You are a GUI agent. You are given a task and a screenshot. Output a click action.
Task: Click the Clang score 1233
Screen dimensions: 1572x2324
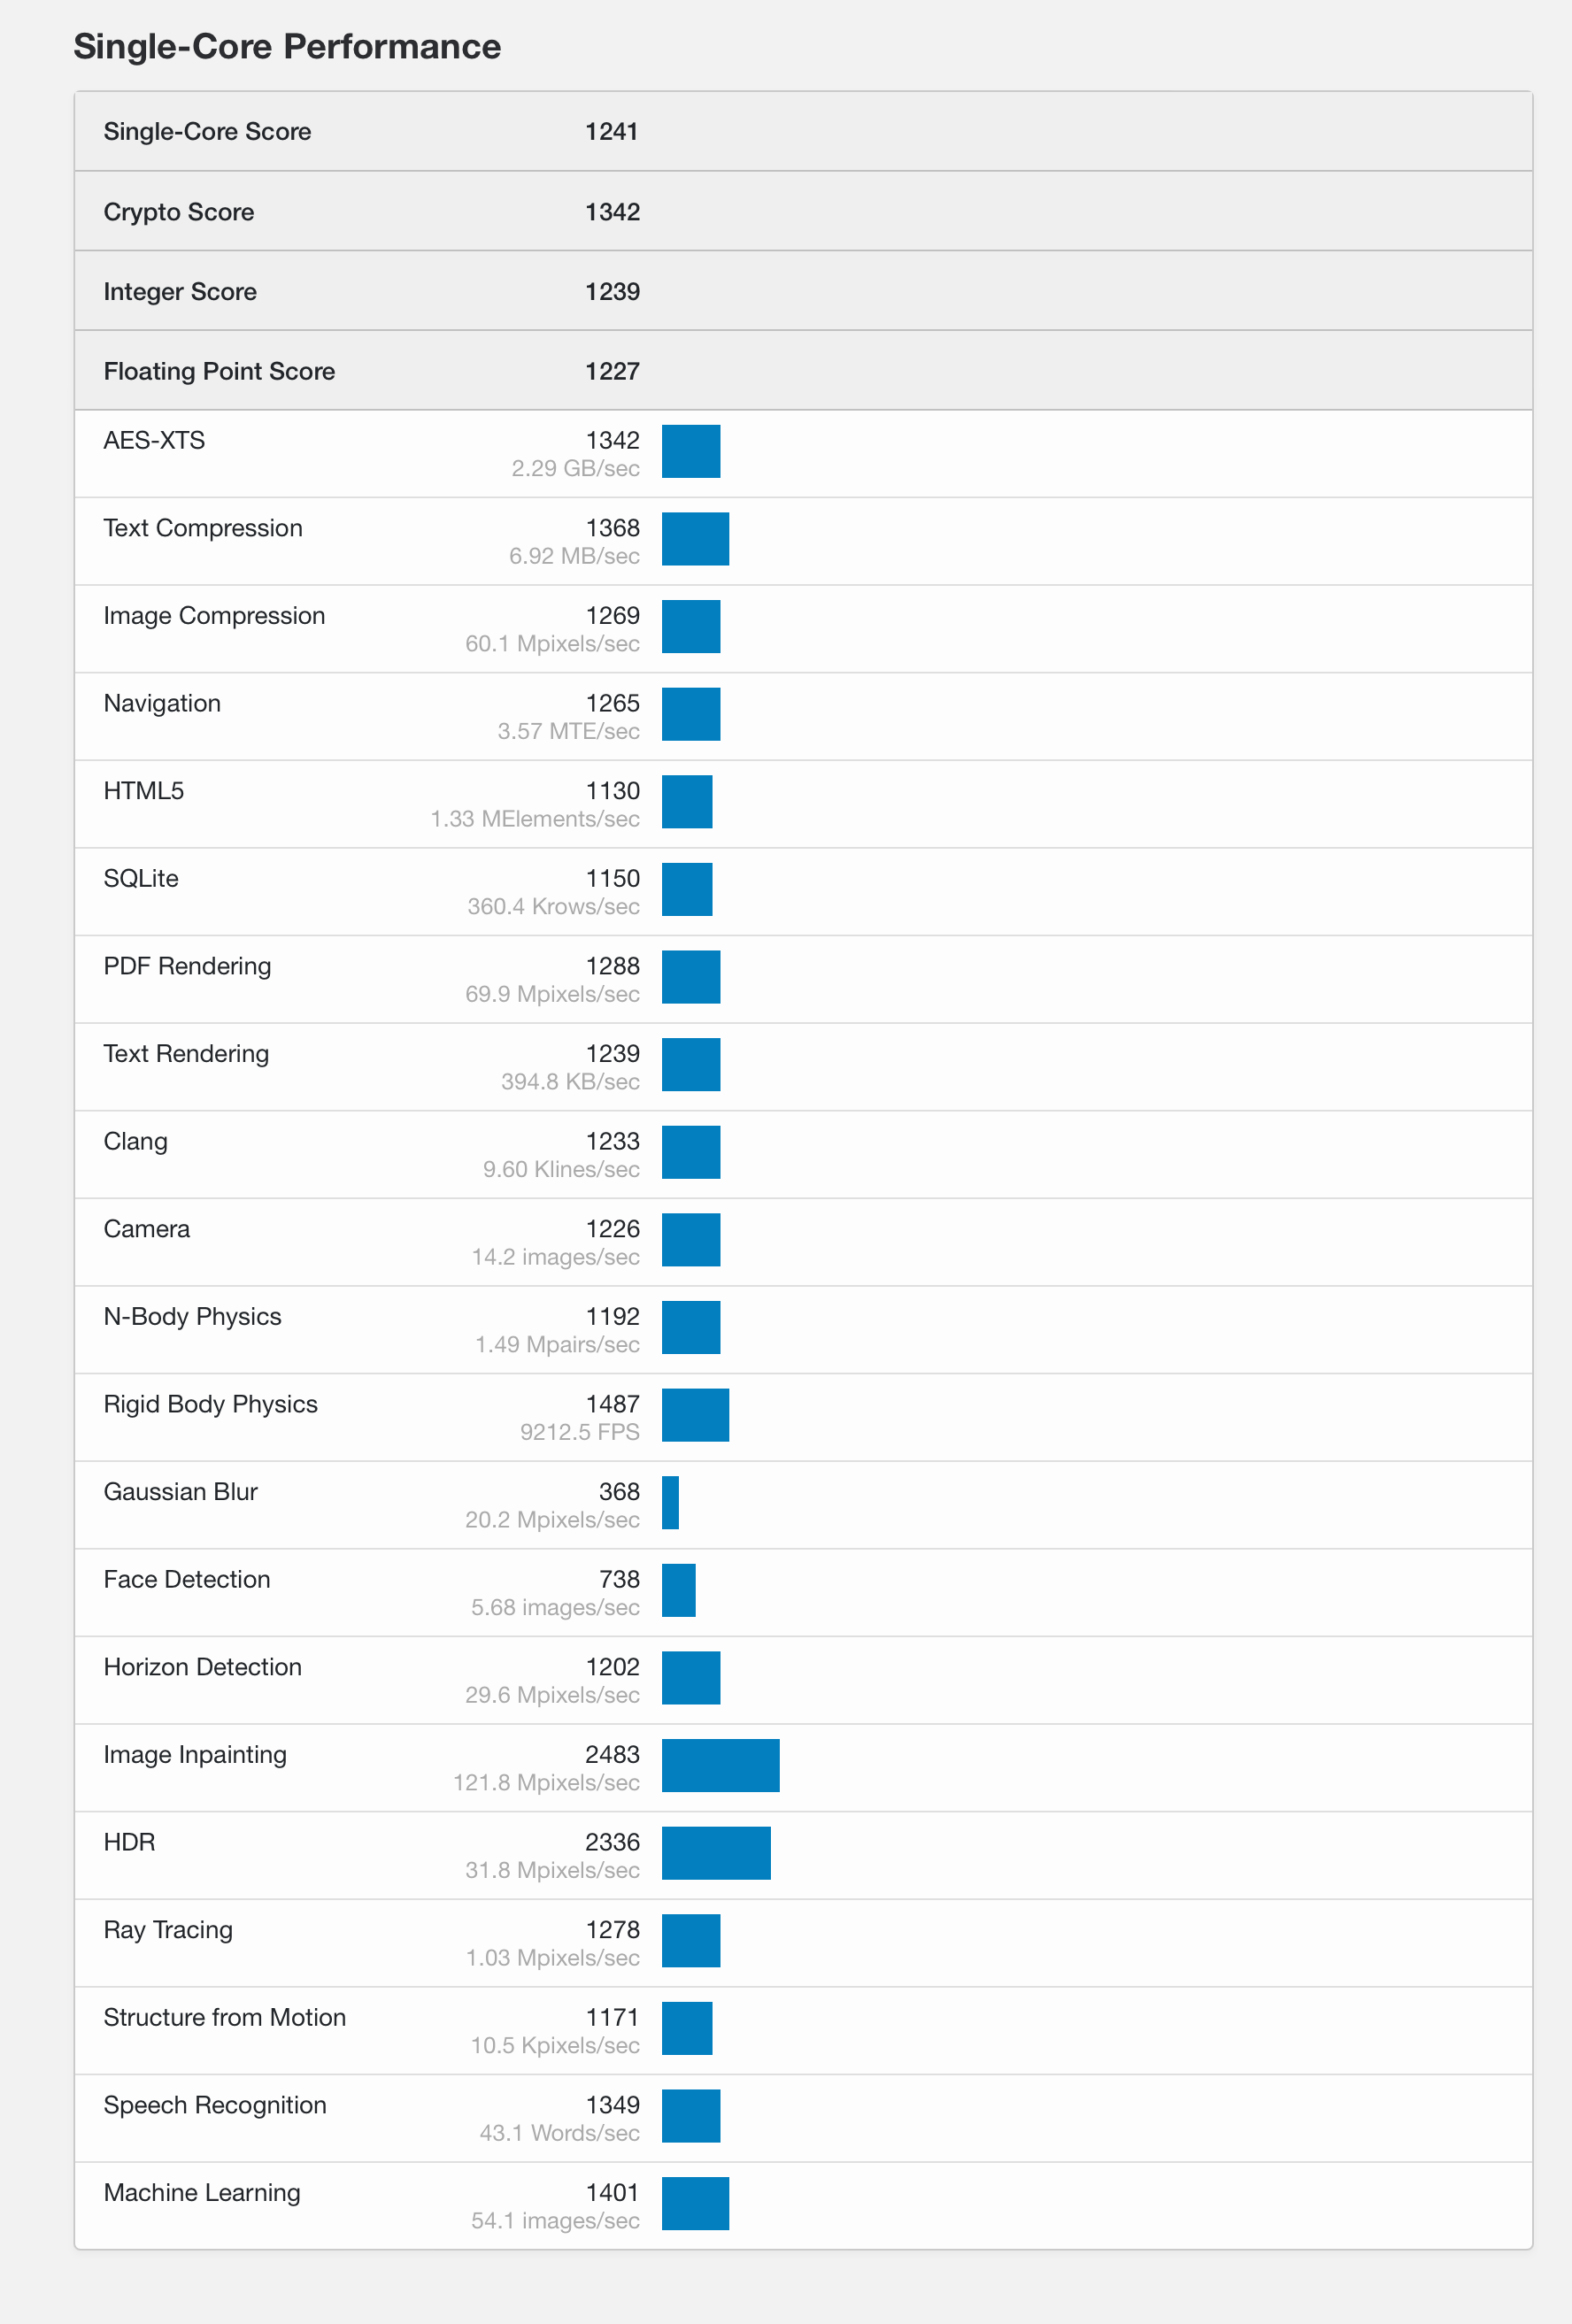pos(612,1141)
